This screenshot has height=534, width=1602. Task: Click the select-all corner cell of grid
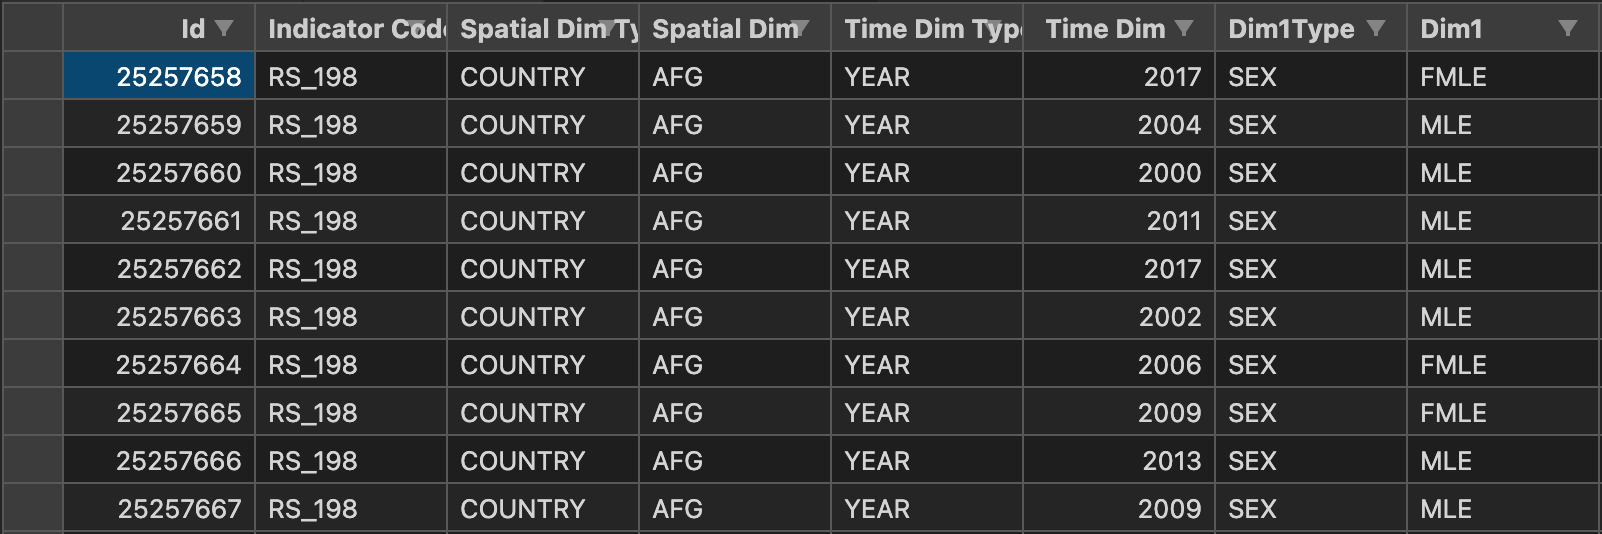[x=32, y=28]
